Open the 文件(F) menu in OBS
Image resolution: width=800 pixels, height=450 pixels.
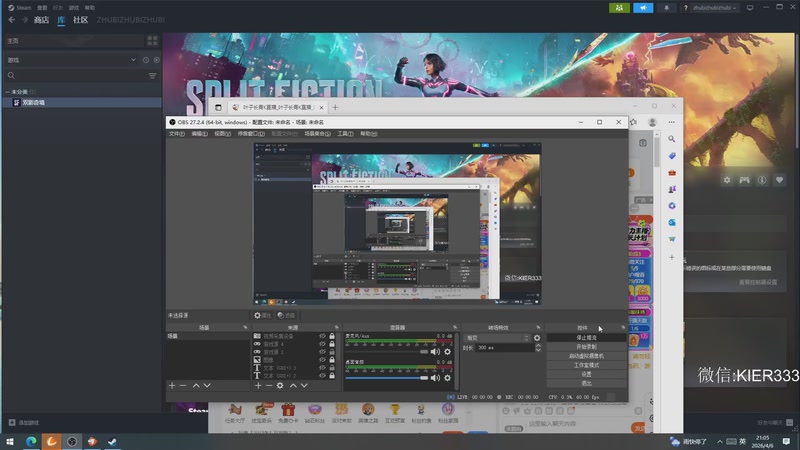(x=177, y=134)
